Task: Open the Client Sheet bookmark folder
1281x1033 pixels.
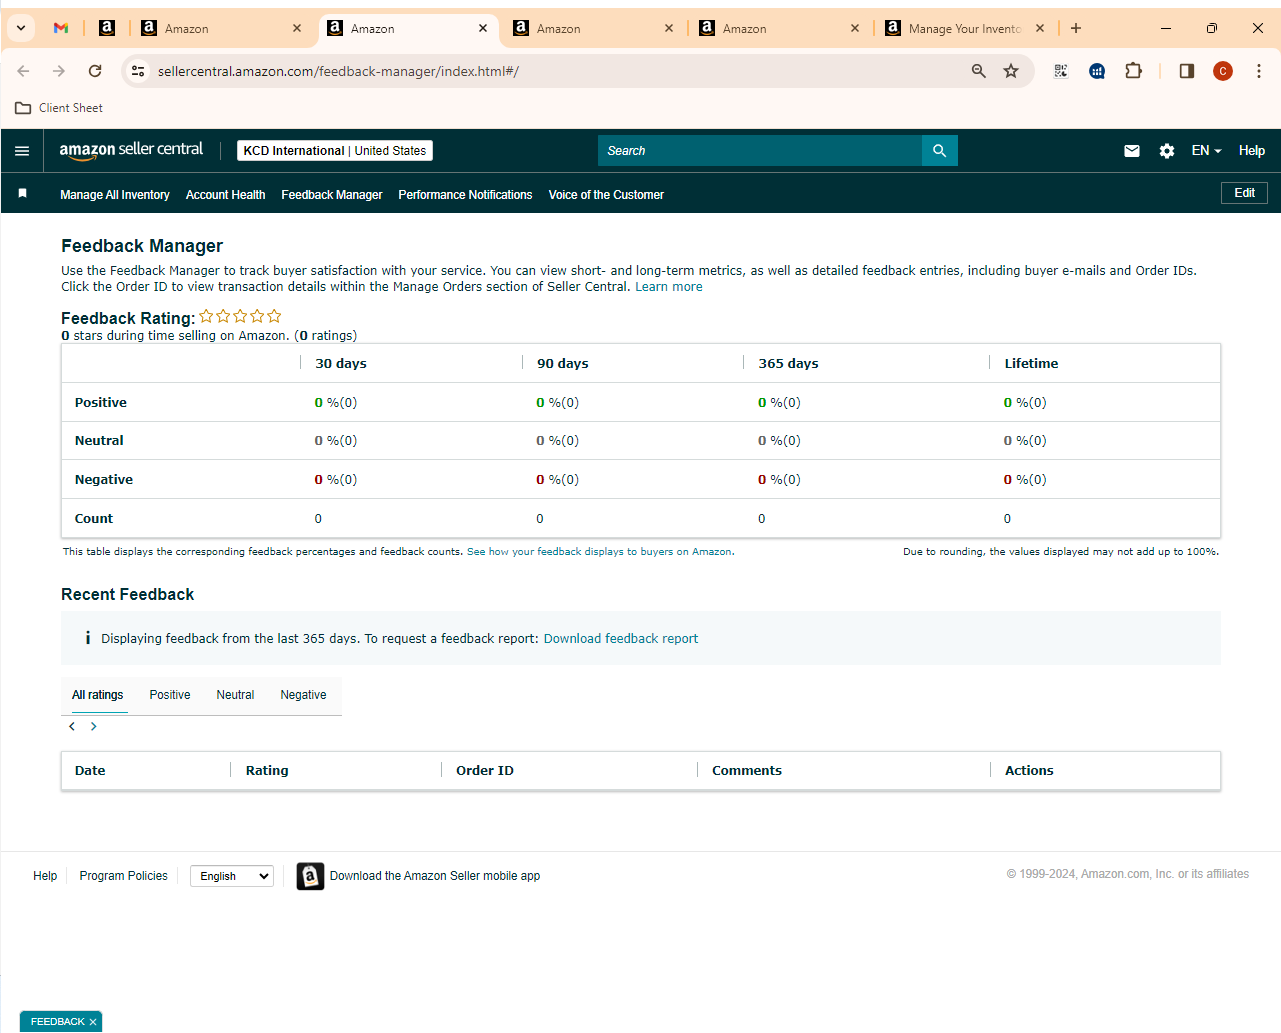Action: 59,108
